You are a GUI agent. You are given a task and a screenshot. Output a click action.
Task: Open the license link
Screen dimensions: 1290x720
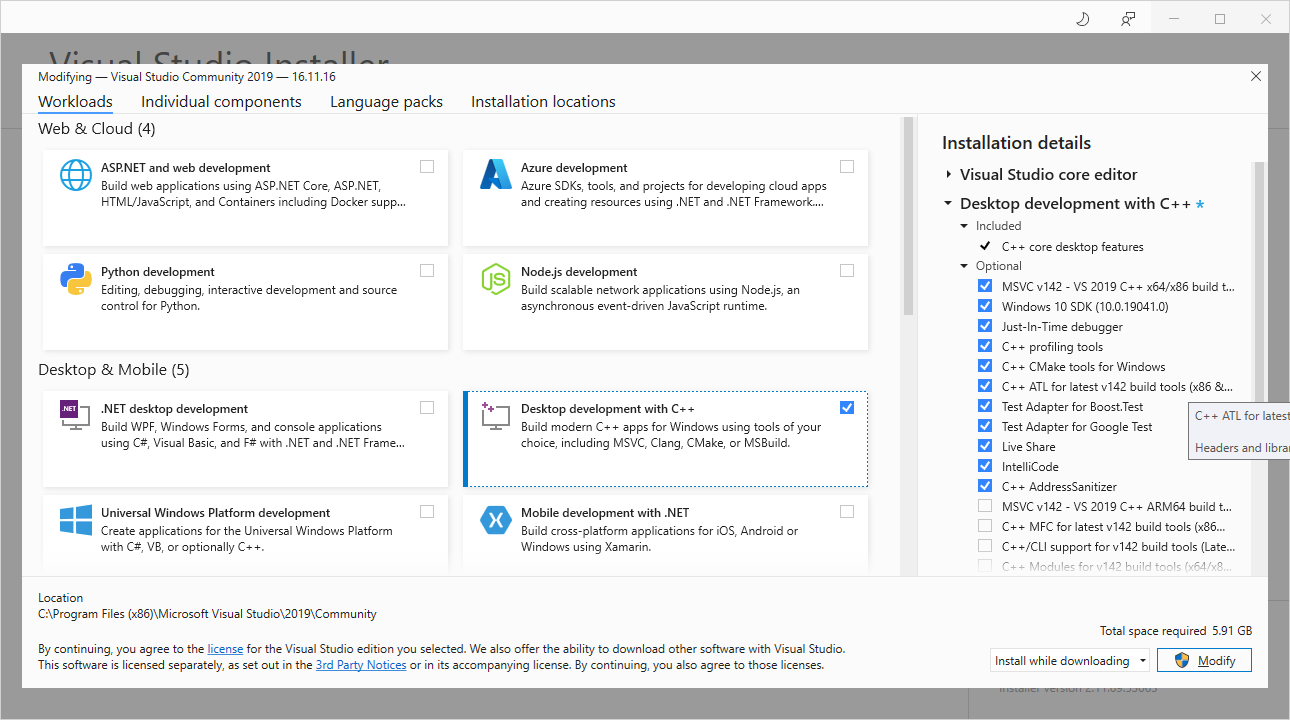[225, 649]
